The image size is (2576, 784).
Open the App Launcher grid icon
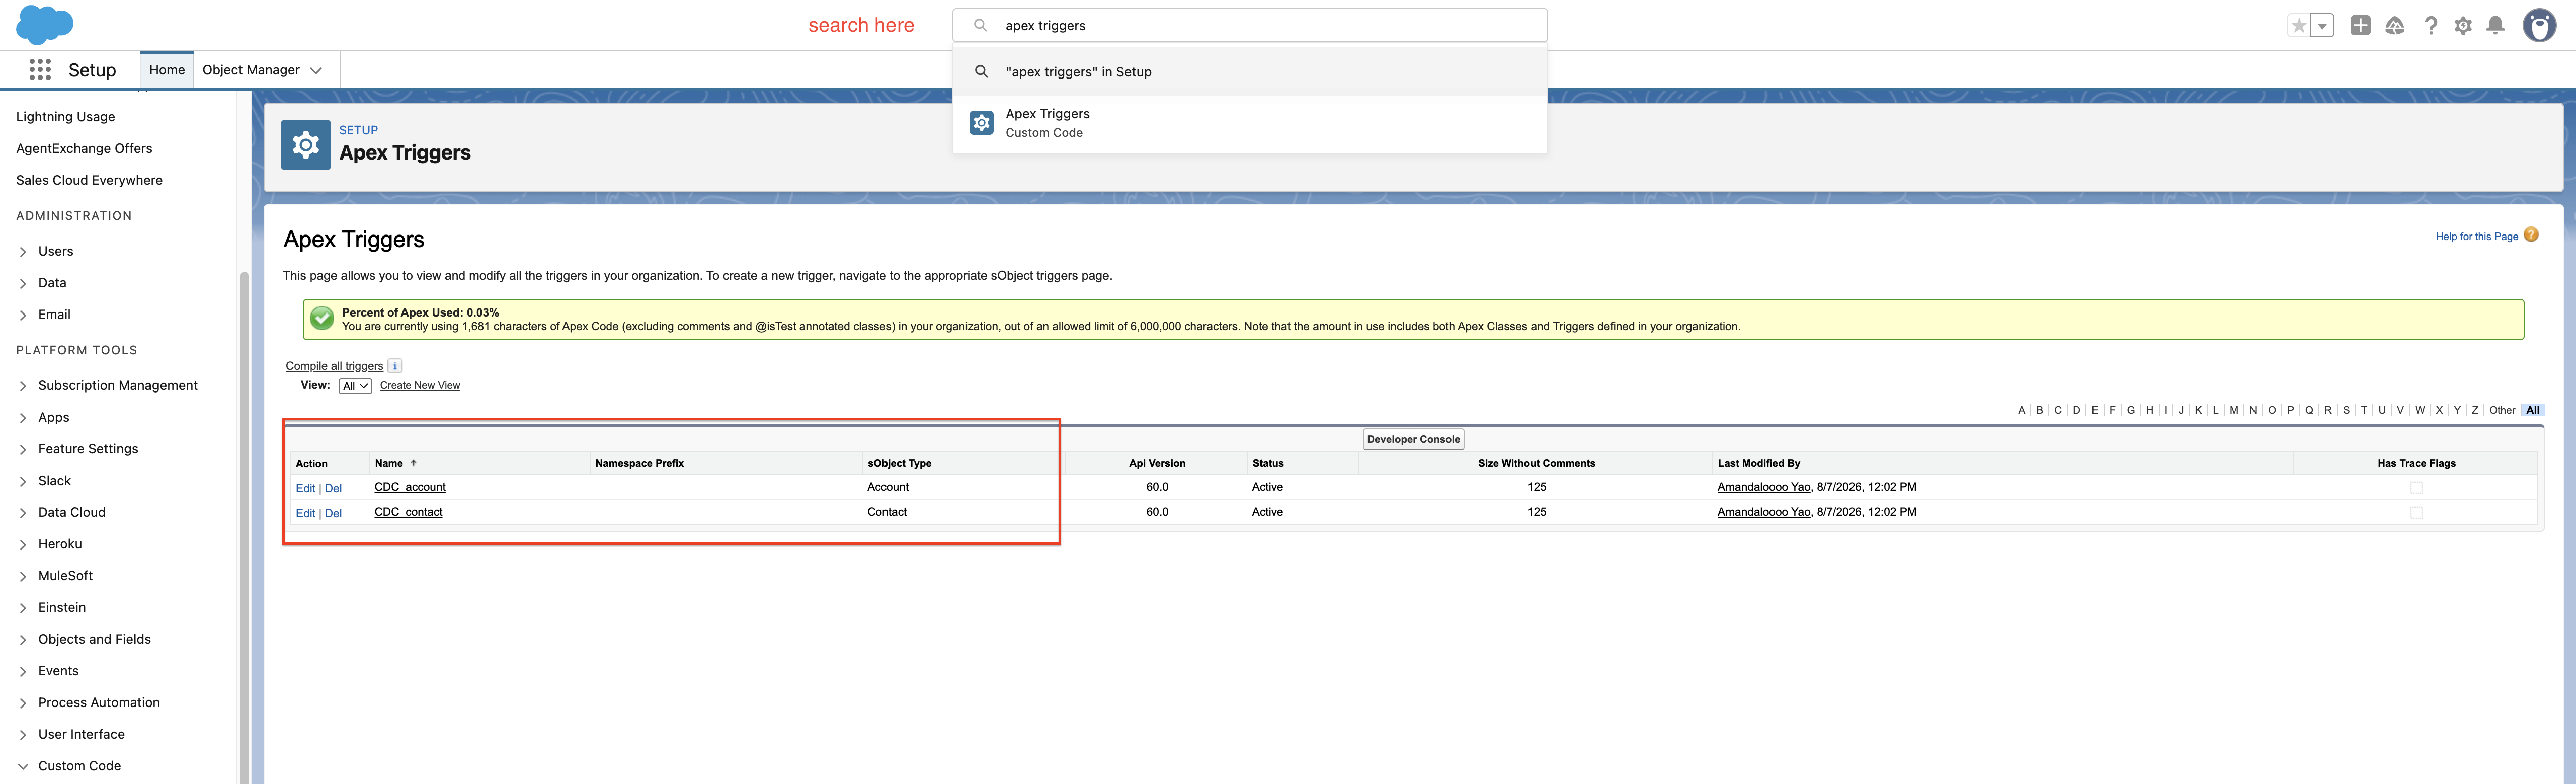pyautogui.click(x=40, y=70)
